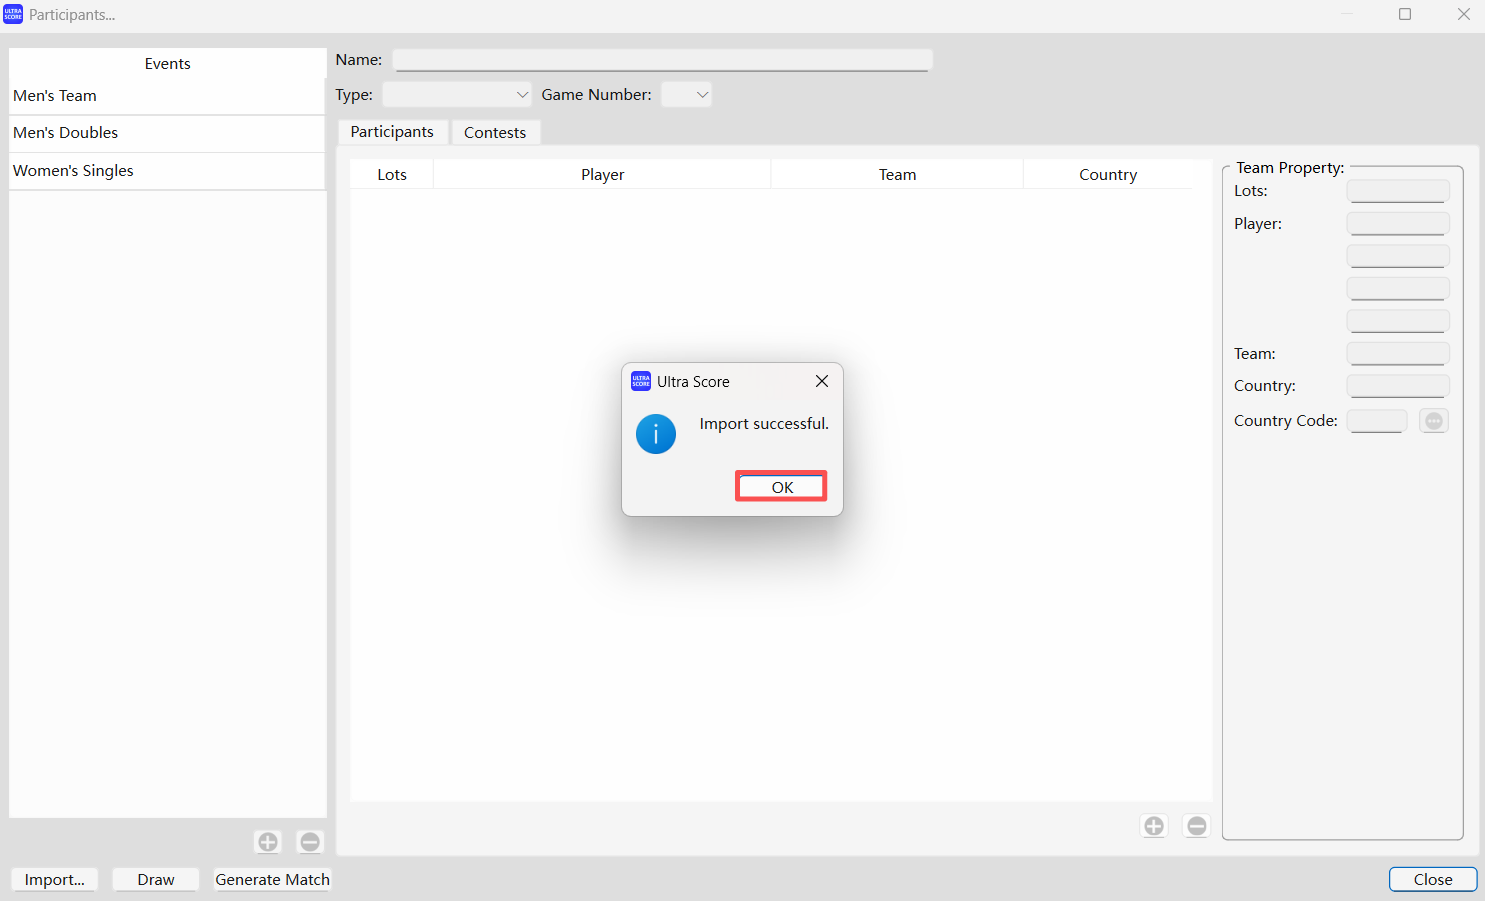The image size is (1485, 901).
Task: Click OK in the Import successful dialog
Action: (x=781, y=487)
